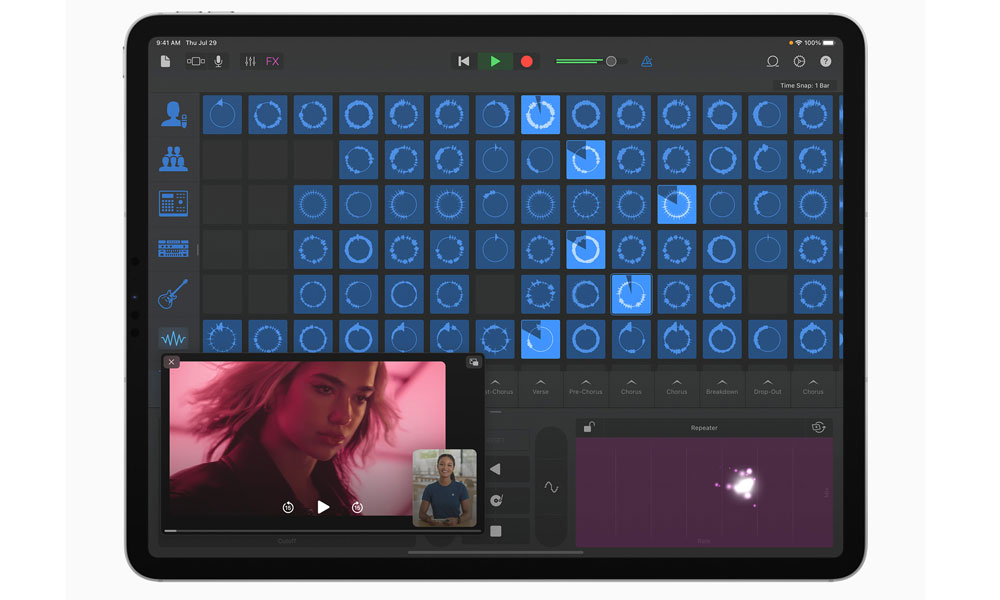1000x600 pixels.
Task: Tap the turntable scratch FX button
Action: click(496, 501)
